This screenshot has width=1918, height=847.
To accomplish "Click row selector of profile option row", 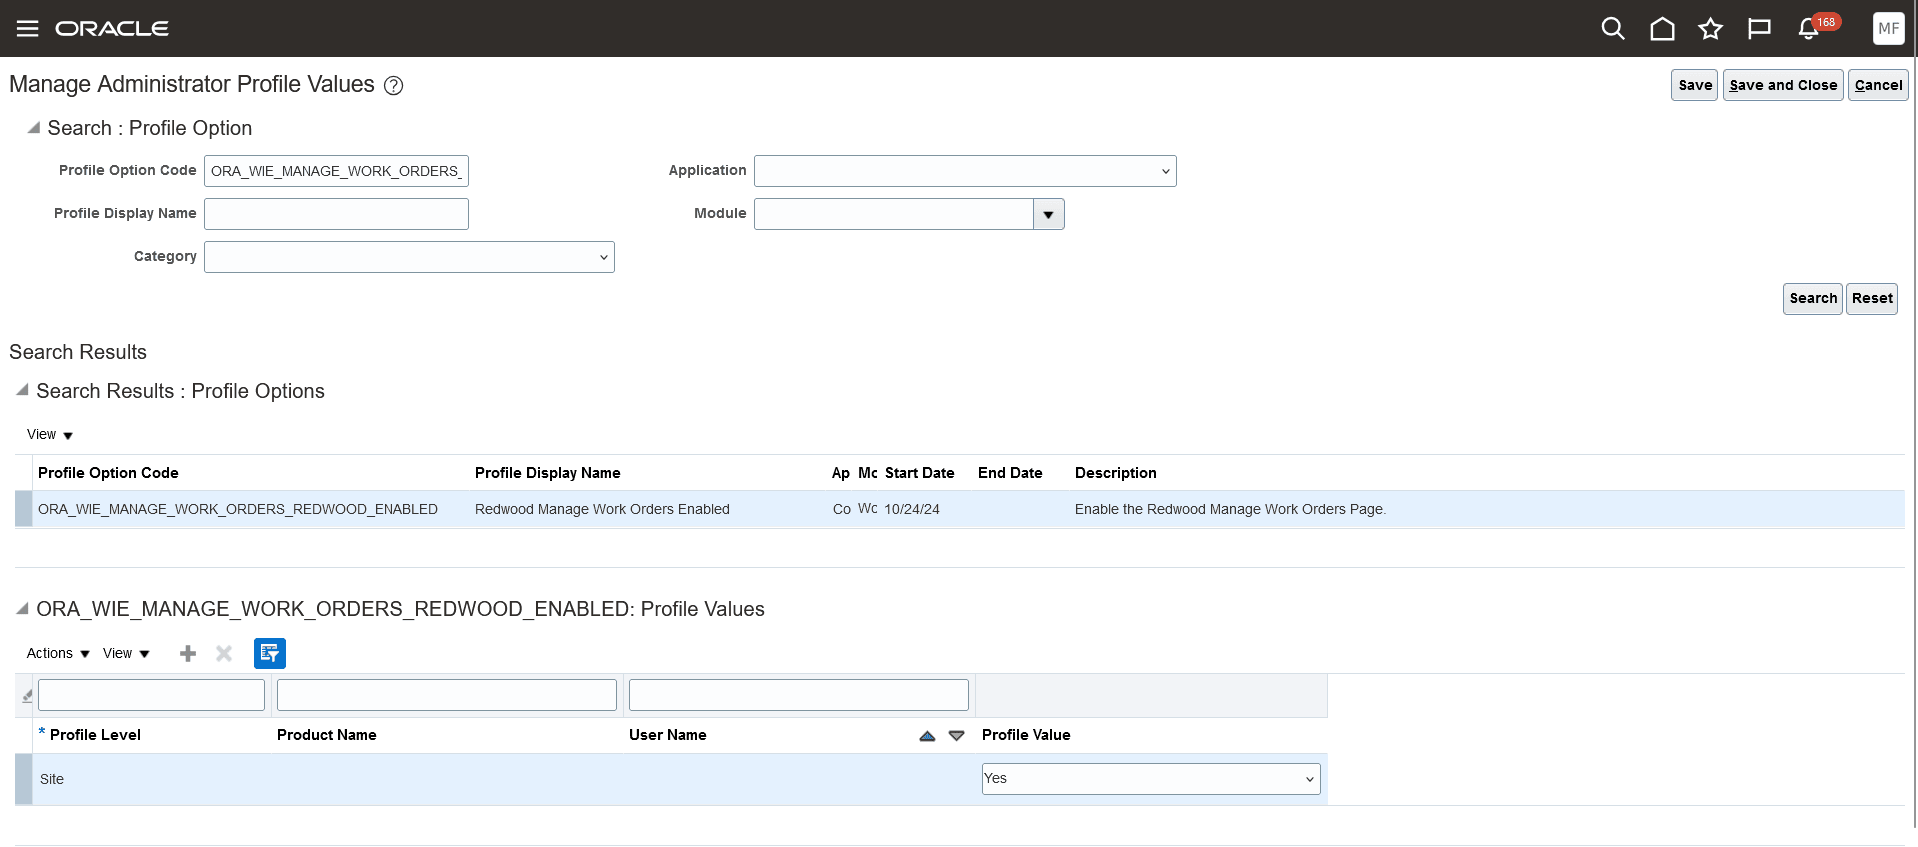I will (24, 509).
